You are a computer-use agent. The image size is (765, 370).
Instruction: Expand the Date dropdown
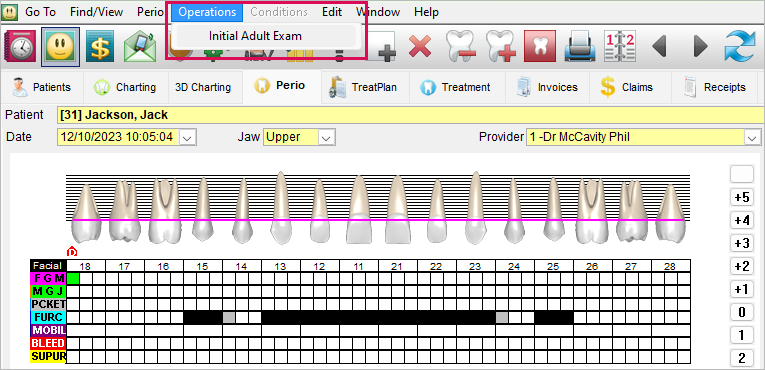click(x=188, y=138)
